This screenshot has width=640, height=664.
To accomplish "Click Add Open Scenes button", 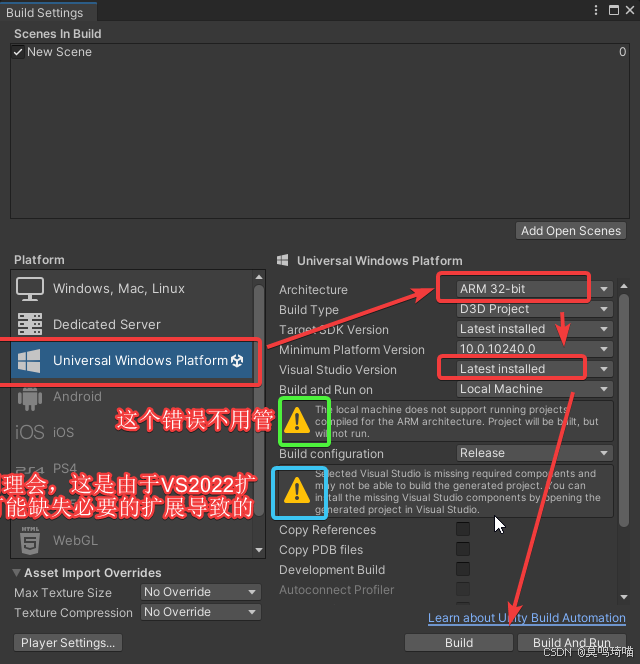I will 571,231.
